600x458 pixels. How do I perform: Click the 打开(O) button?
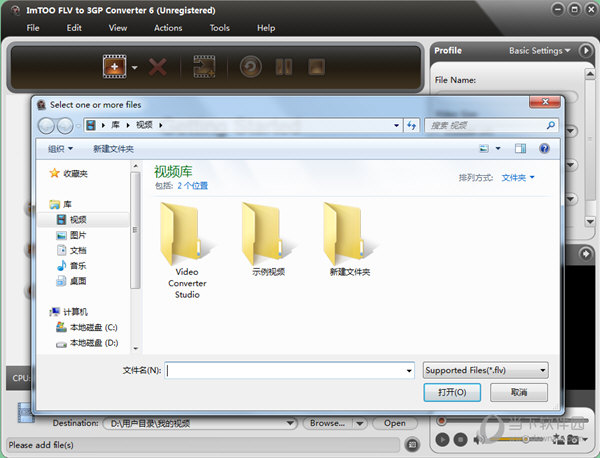pyautogui.click(x=452, y=392)
